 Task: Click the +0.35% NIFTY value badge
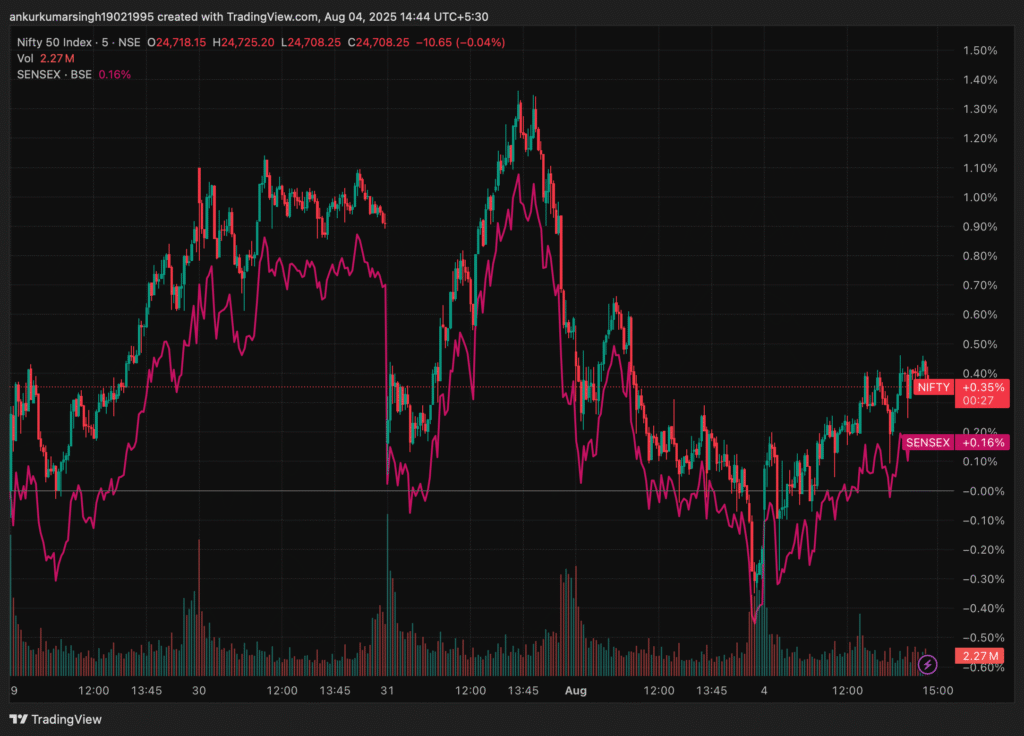981,387
